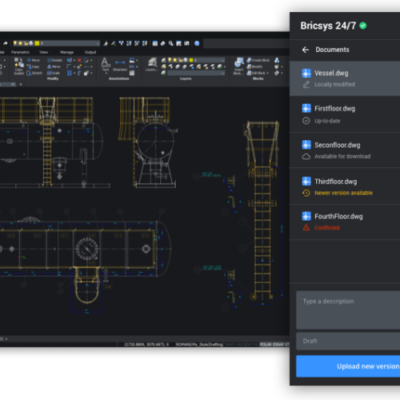400x400 pixels.
Task: Click the up-to-date check icon under Firstfloor.dwg
Action: tap(306, 121)
